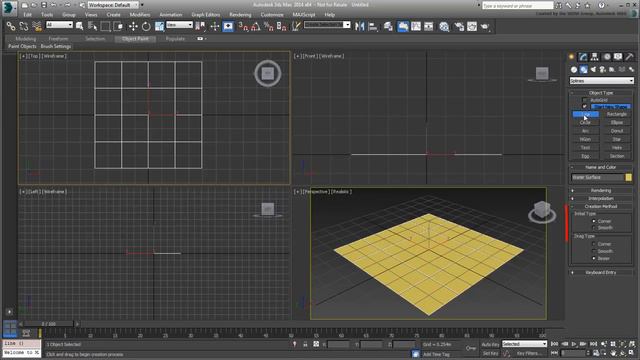Expand the Rendering rollout

click(x=601, y=191)
